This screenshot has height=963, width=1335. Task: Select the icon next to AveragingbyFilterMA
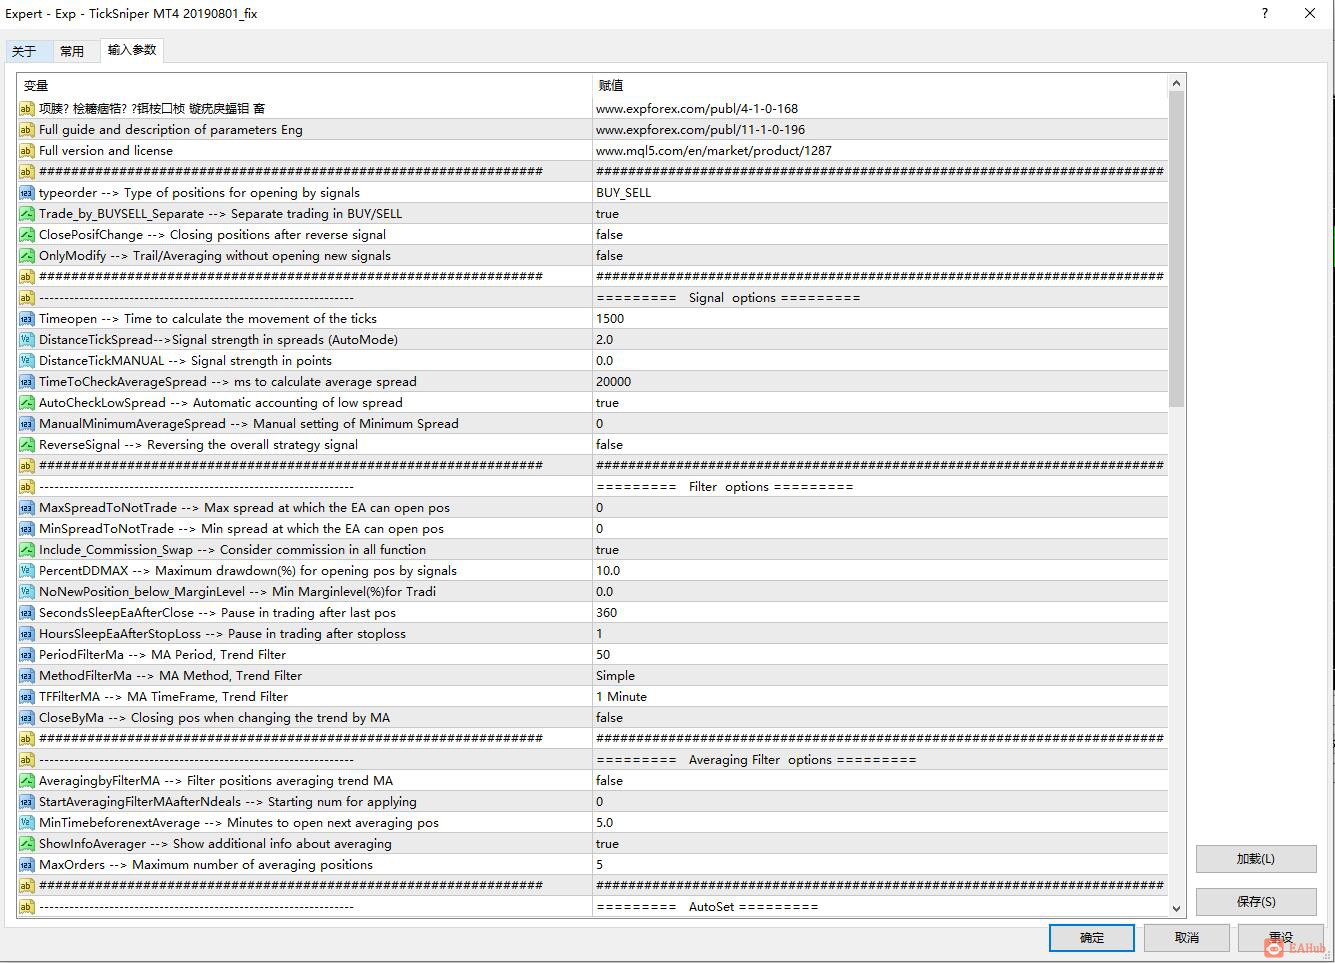[x=27, y=781]
